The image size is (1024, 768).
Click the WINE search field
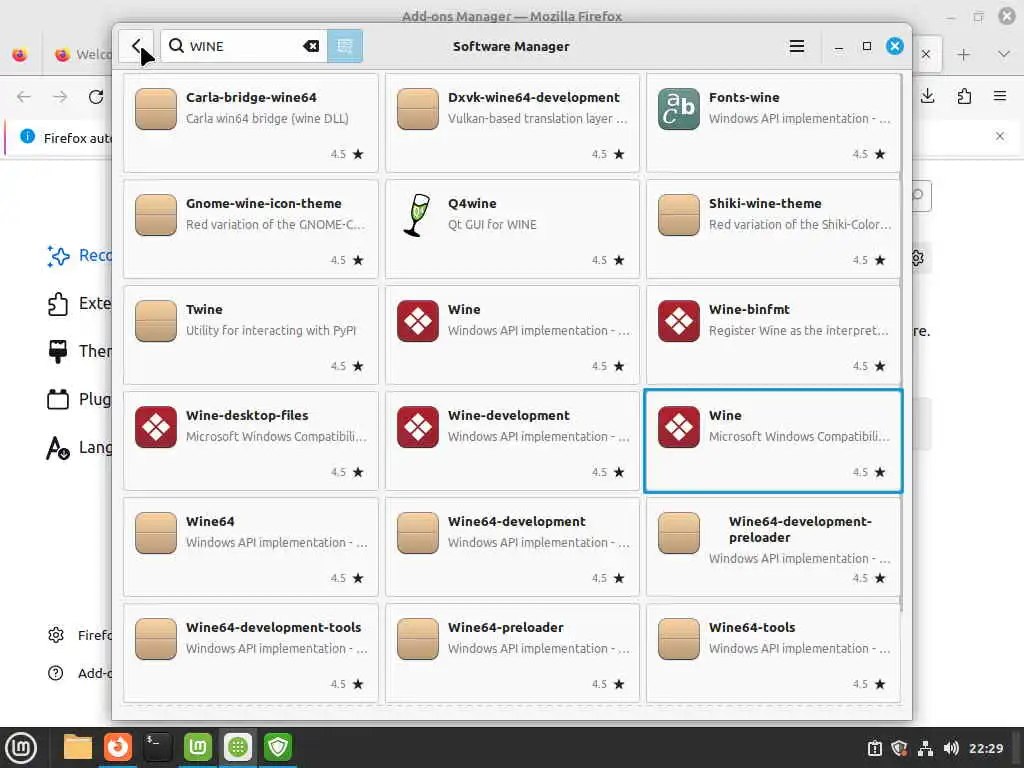244,46
